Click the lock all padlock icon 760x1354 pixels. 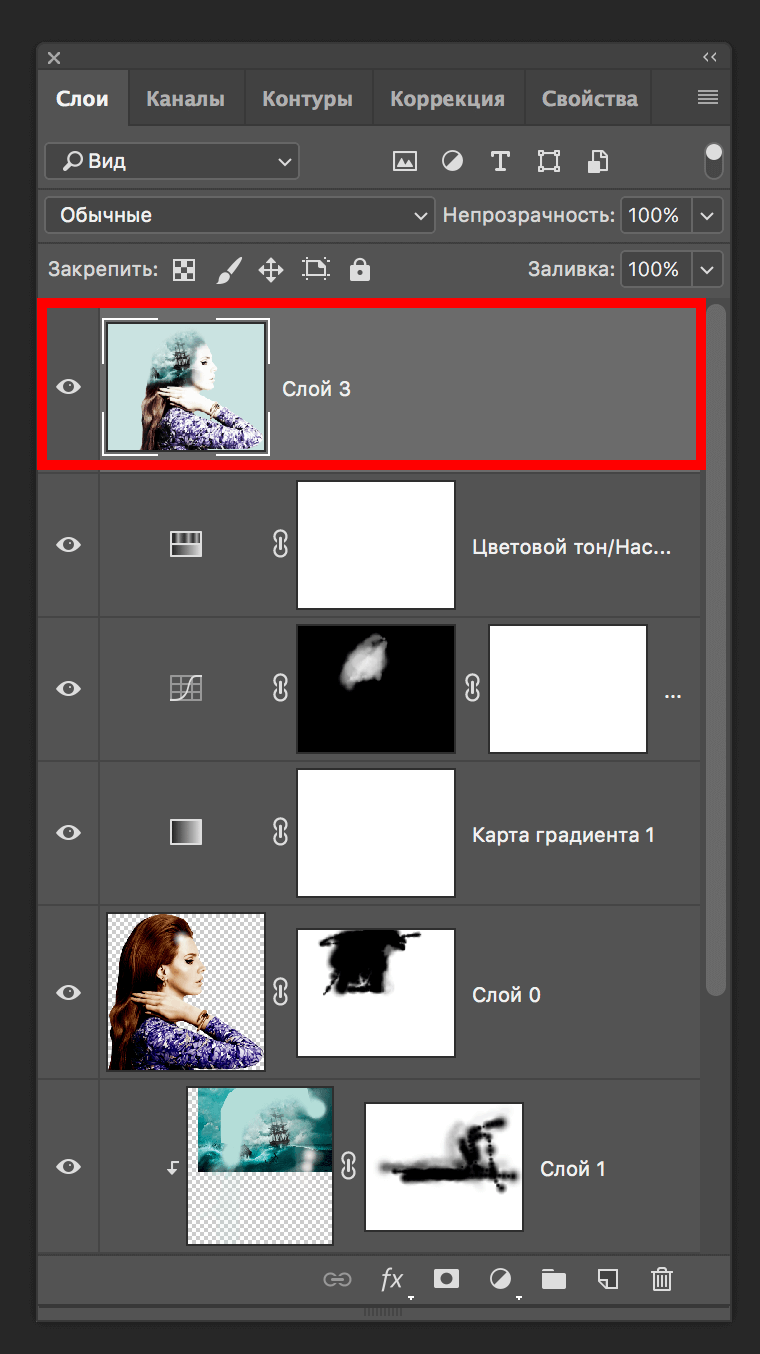click(359, 270)
